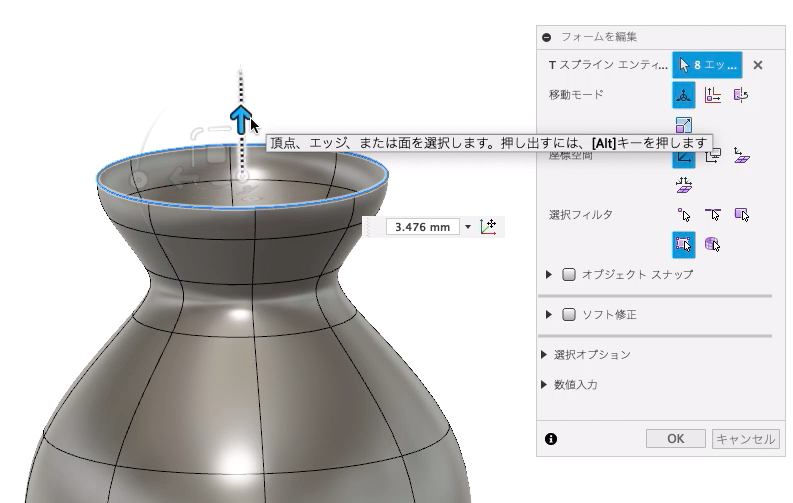Activate the T-Spline entity selection box
The width and height of the screenshot is (793, 503).
tap(707, 65)
